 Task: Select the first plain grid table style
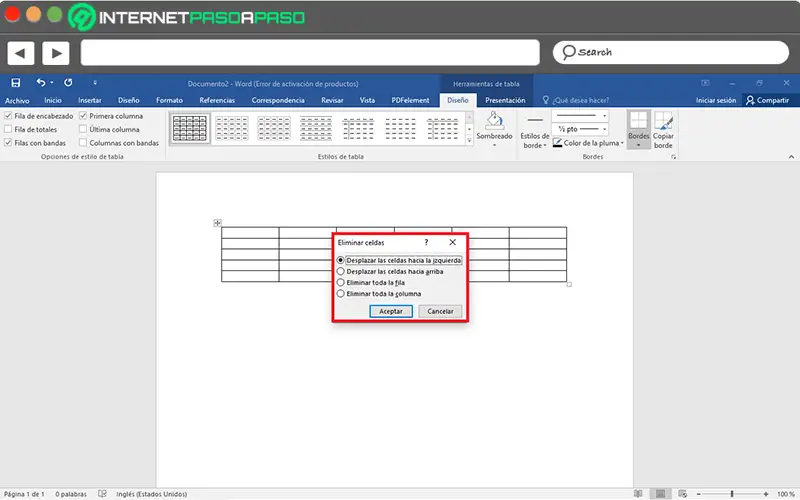point(190,128)
